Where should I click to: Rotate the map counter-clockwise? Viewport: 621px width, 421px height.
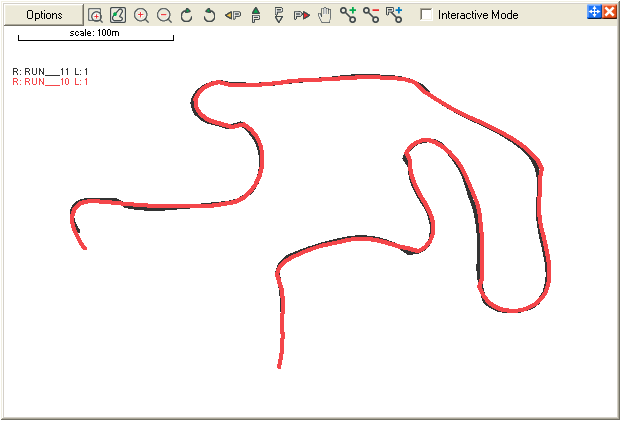[210, 15]
